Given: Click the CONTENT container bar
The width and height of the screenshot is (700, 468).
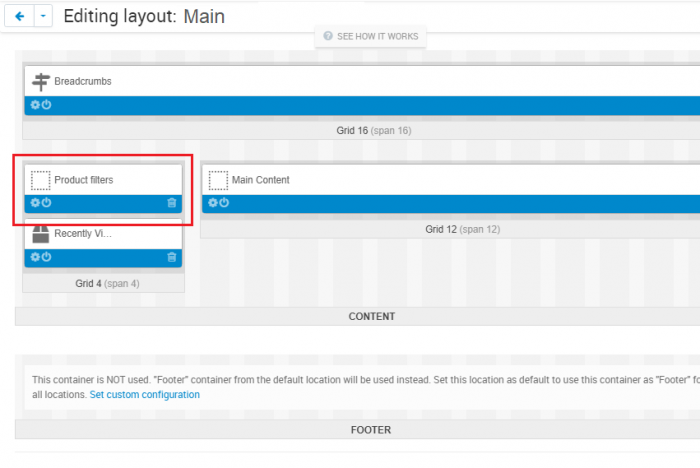Looking at the screenshot, I should tap(358, 317).
